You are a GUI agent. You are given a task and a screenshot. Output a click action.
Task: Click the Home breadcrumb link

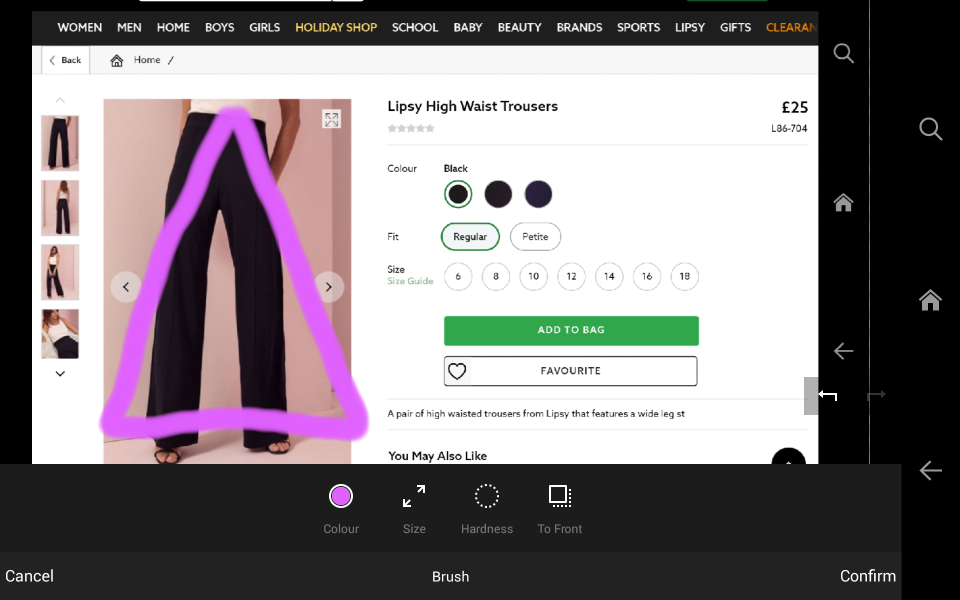pos(147,60)
